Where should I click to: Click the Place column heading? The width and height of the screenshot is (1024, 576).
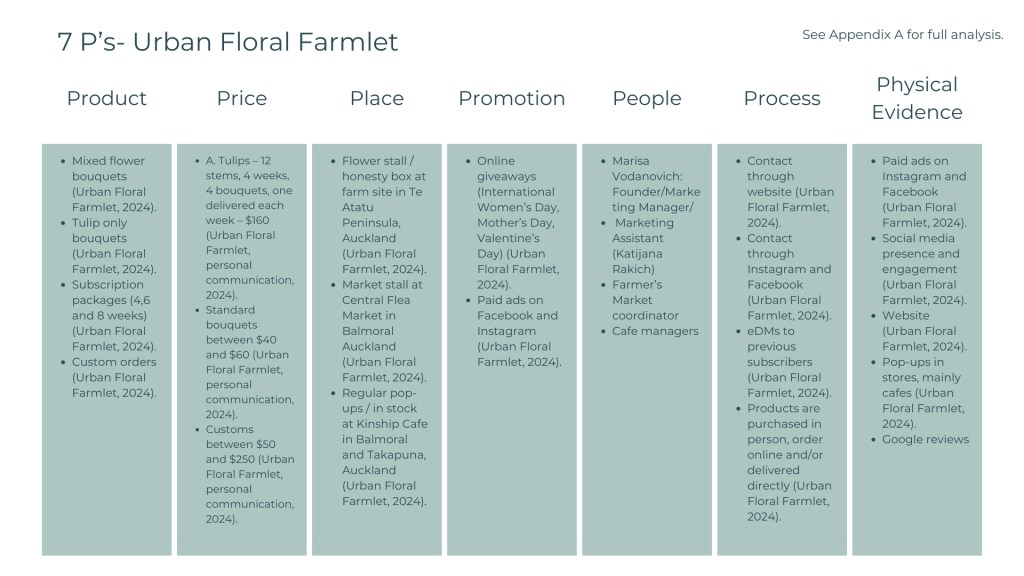pos(377,98)
